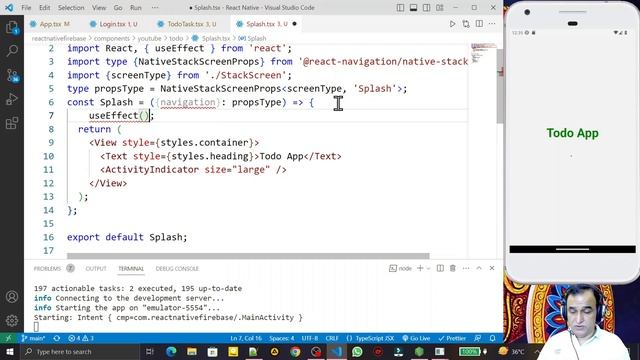640x360 pixels.
Task: Open editor more actions ellipsis
Action: pyautogui.click(x=492, y=24)
